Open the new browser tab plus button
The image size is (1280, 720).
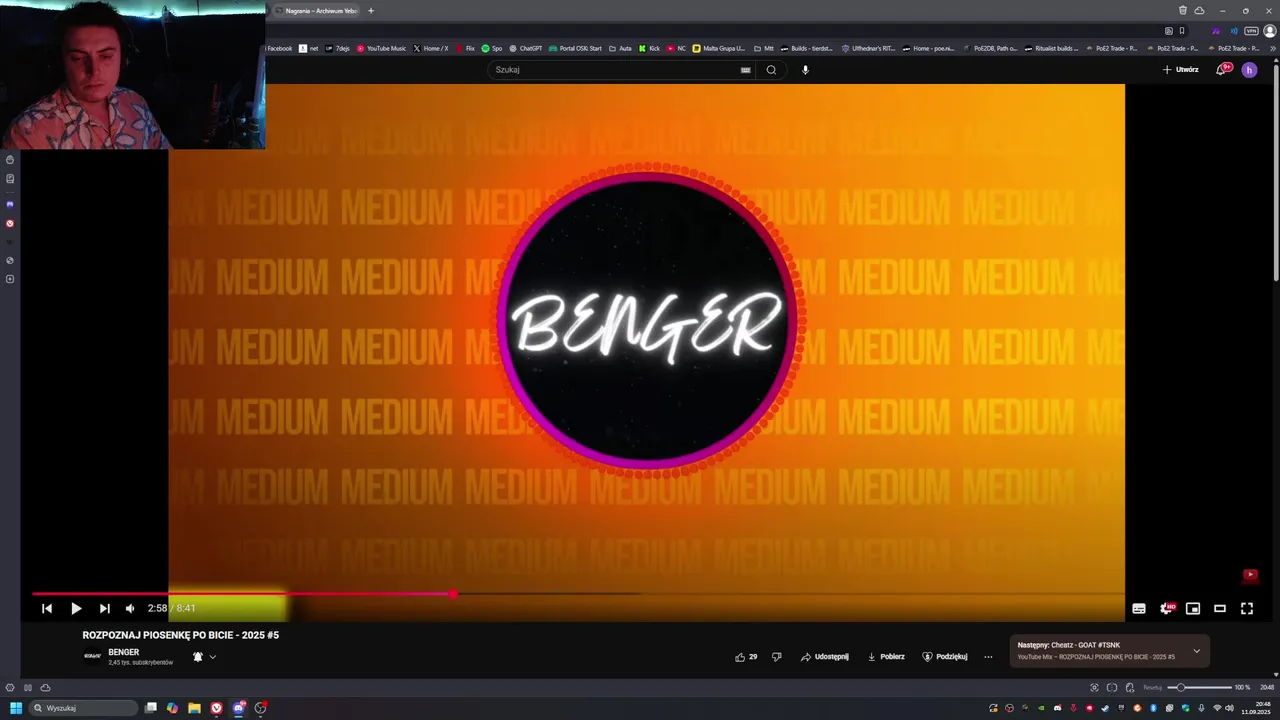(371, 11)
